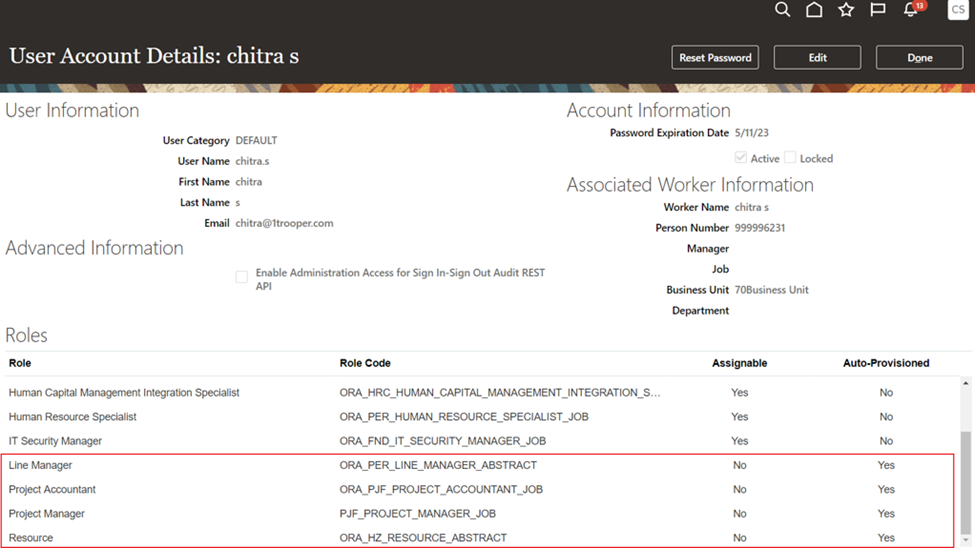Enable Administration Access for Audit REST API
975x548 pixels.
242,277
